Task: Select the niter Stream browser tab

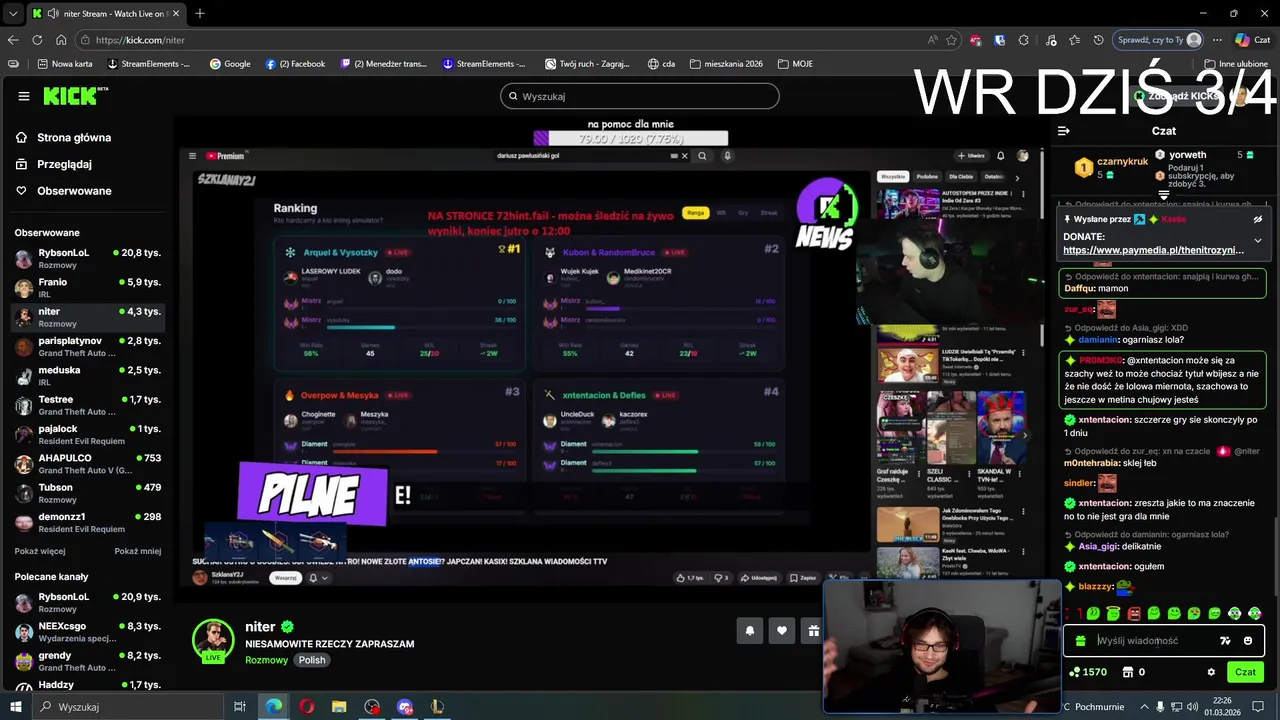Action: pos(105,14)
